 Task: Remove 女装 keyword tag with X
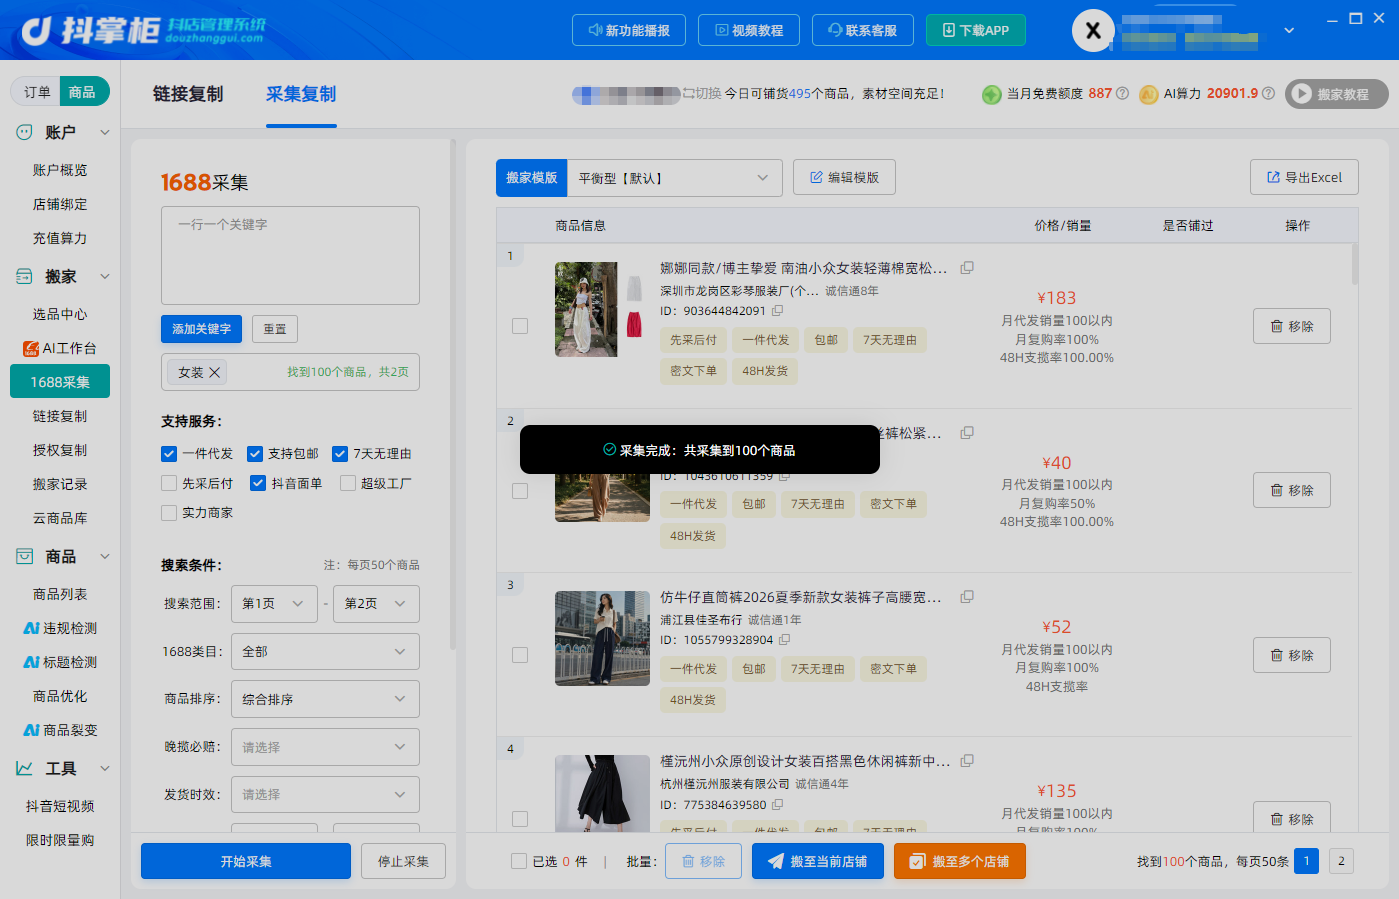214,372
